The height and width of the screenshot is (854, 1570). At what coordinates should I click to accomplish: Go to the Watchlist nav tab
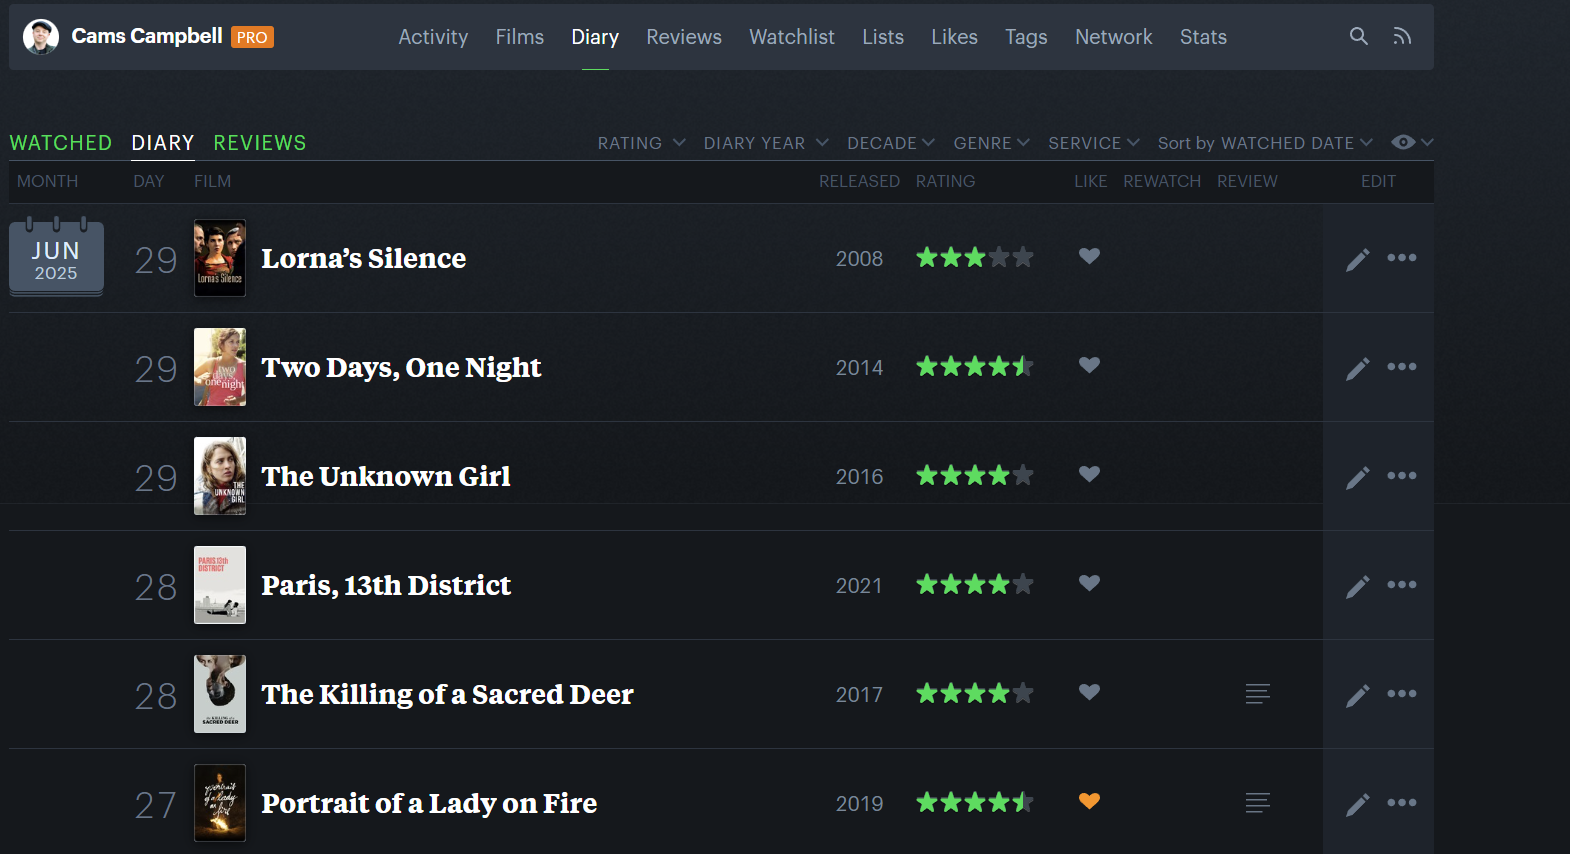pyautogui.click(x=791, y=37)
